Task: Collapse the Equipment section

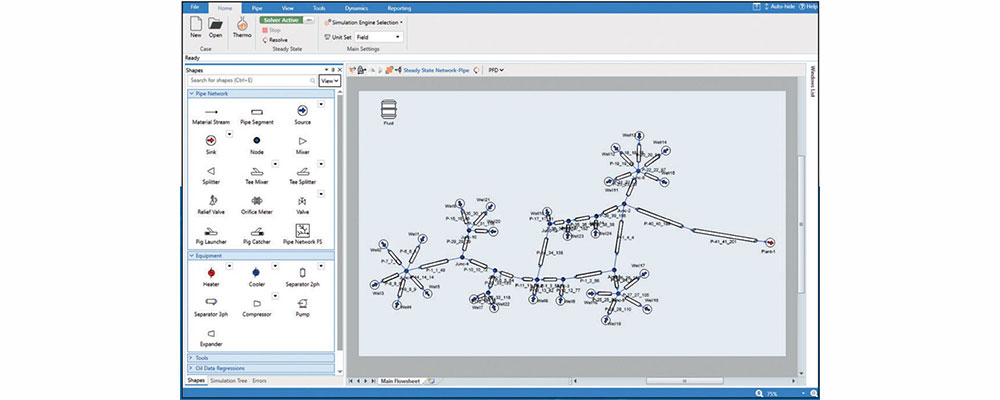Action: 260,256
